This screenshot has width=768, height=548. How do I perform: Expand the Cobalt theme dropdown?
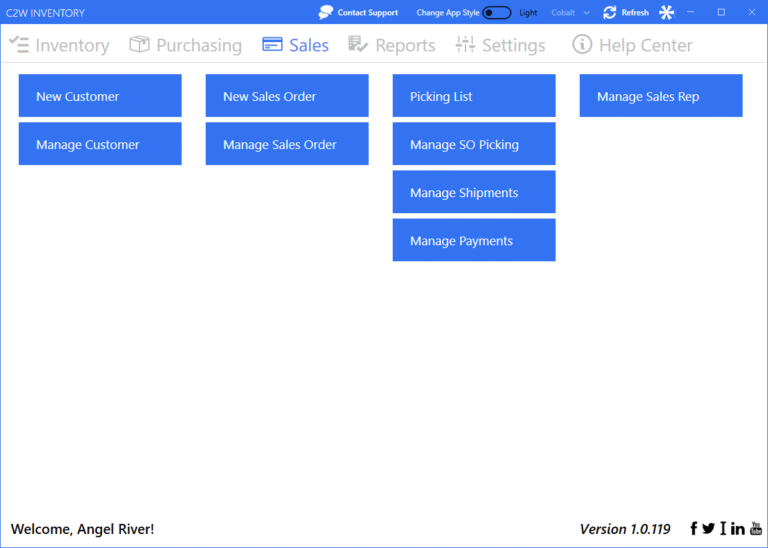[570, 13]
